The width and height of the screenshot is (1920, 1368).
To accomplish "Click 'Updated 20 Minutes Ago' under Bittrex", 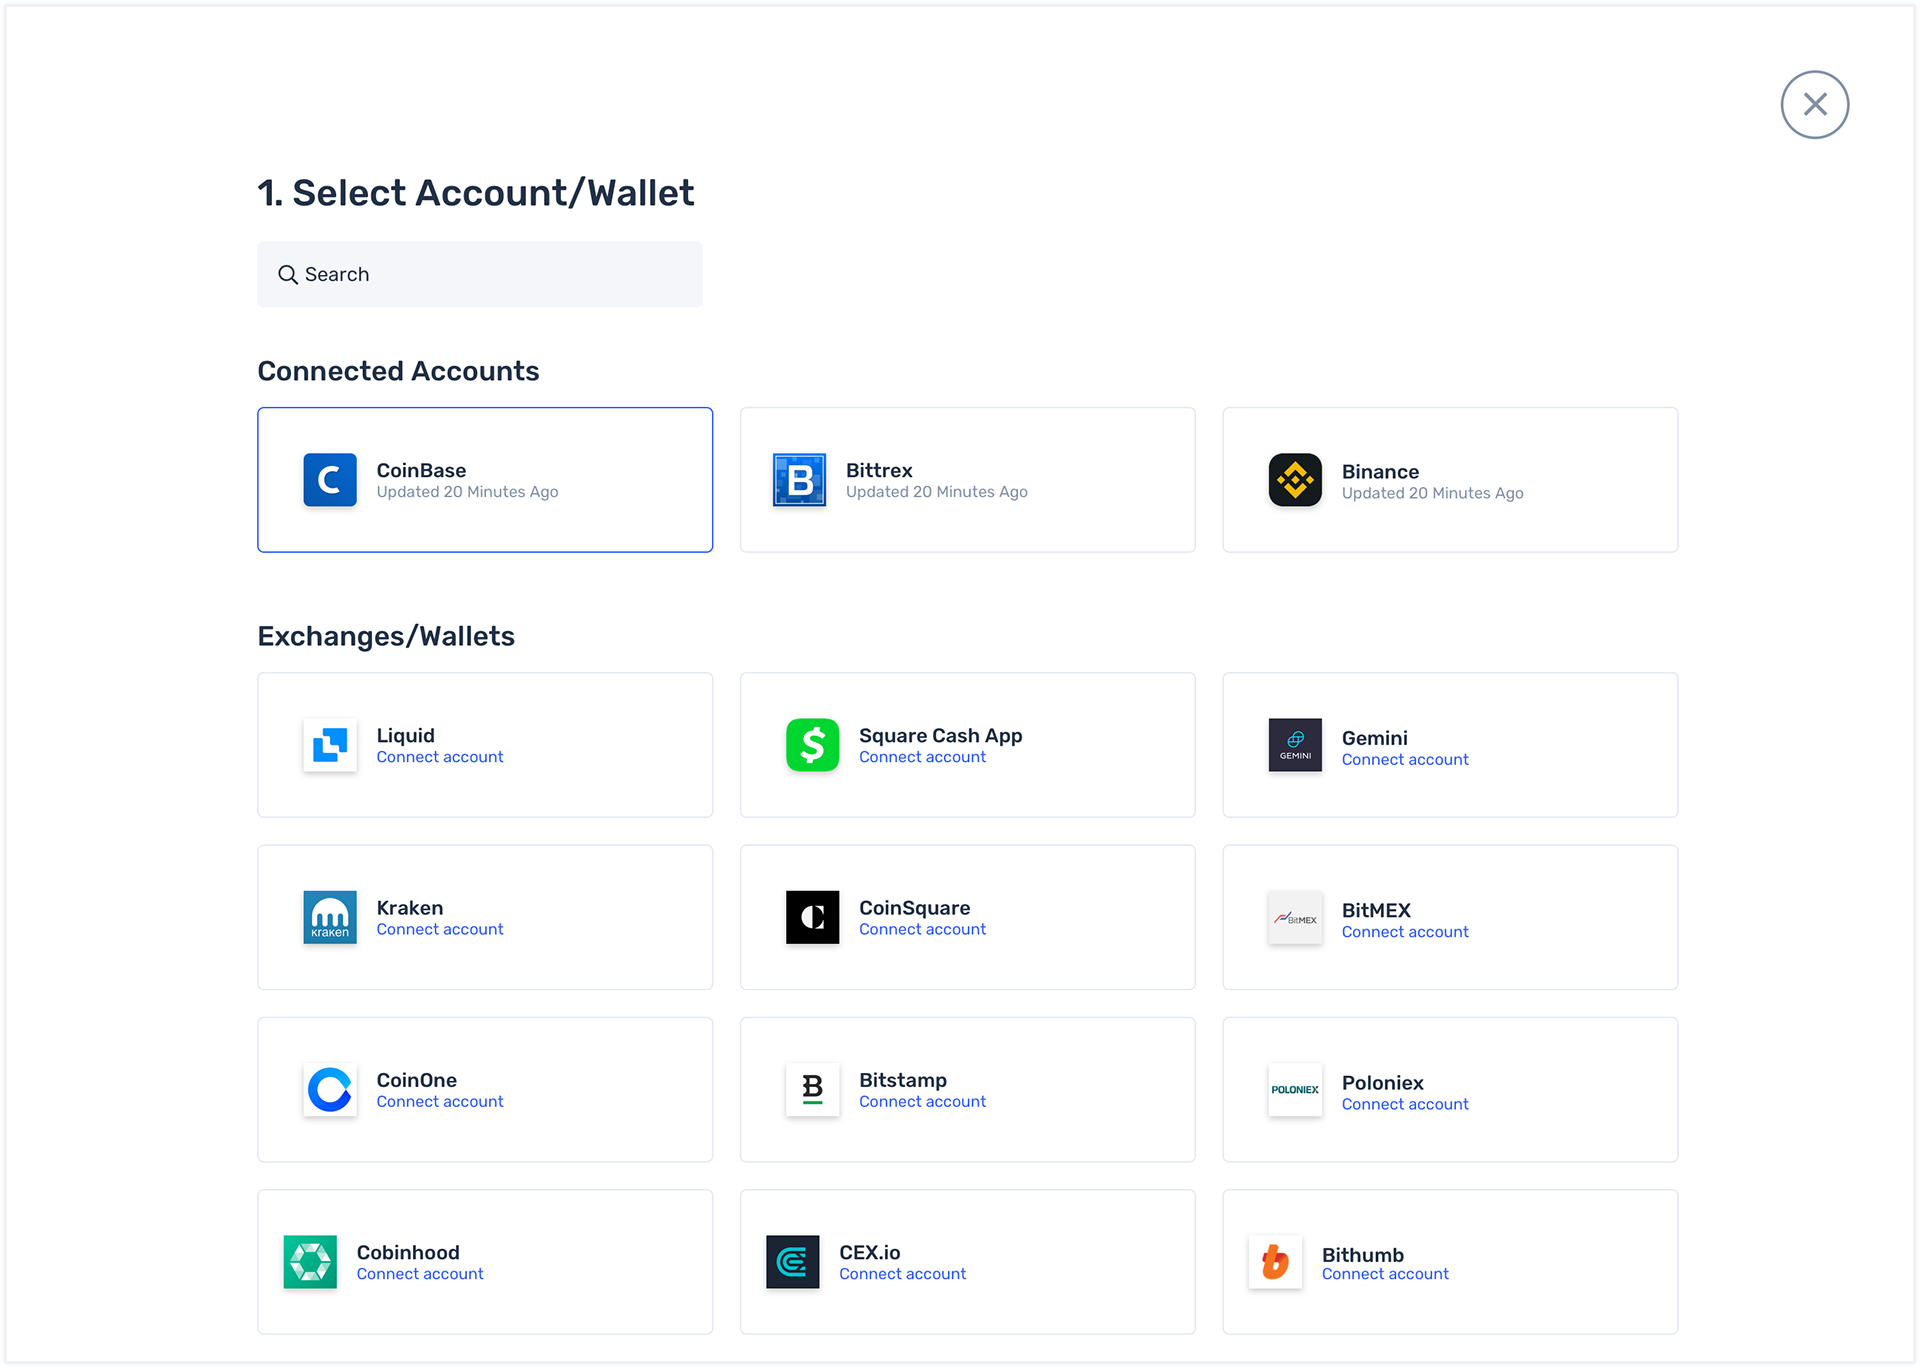I will (936, 492).
